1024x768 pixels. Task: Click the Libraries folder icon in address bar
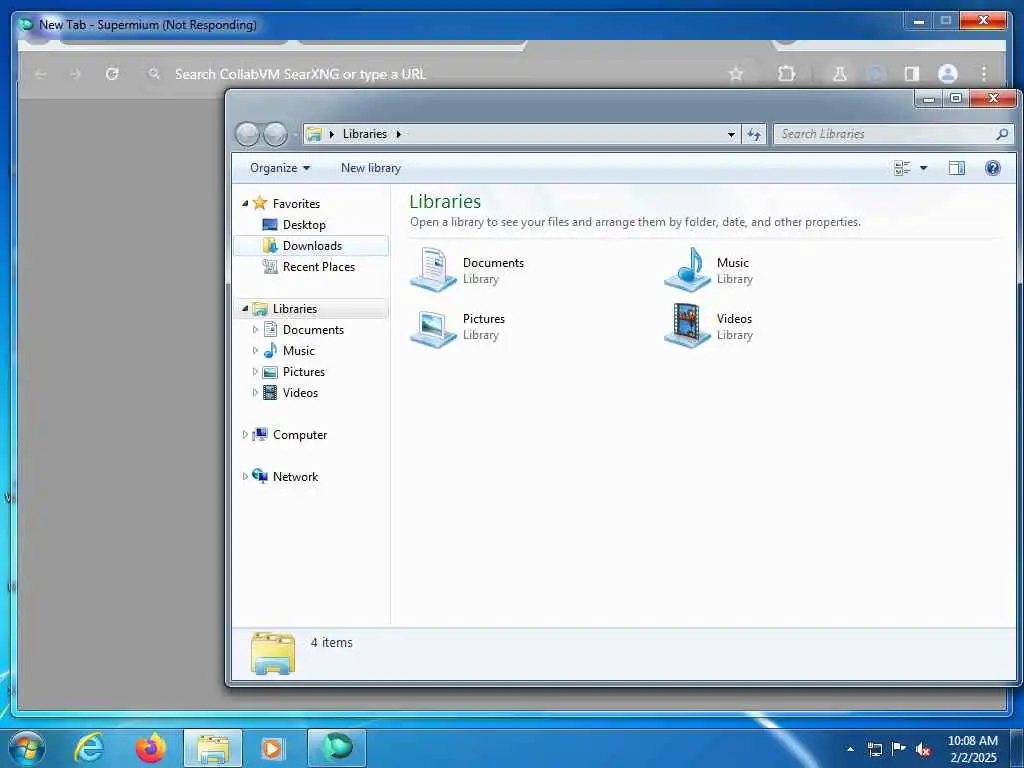pyautogui.click(x=314, y=134)
